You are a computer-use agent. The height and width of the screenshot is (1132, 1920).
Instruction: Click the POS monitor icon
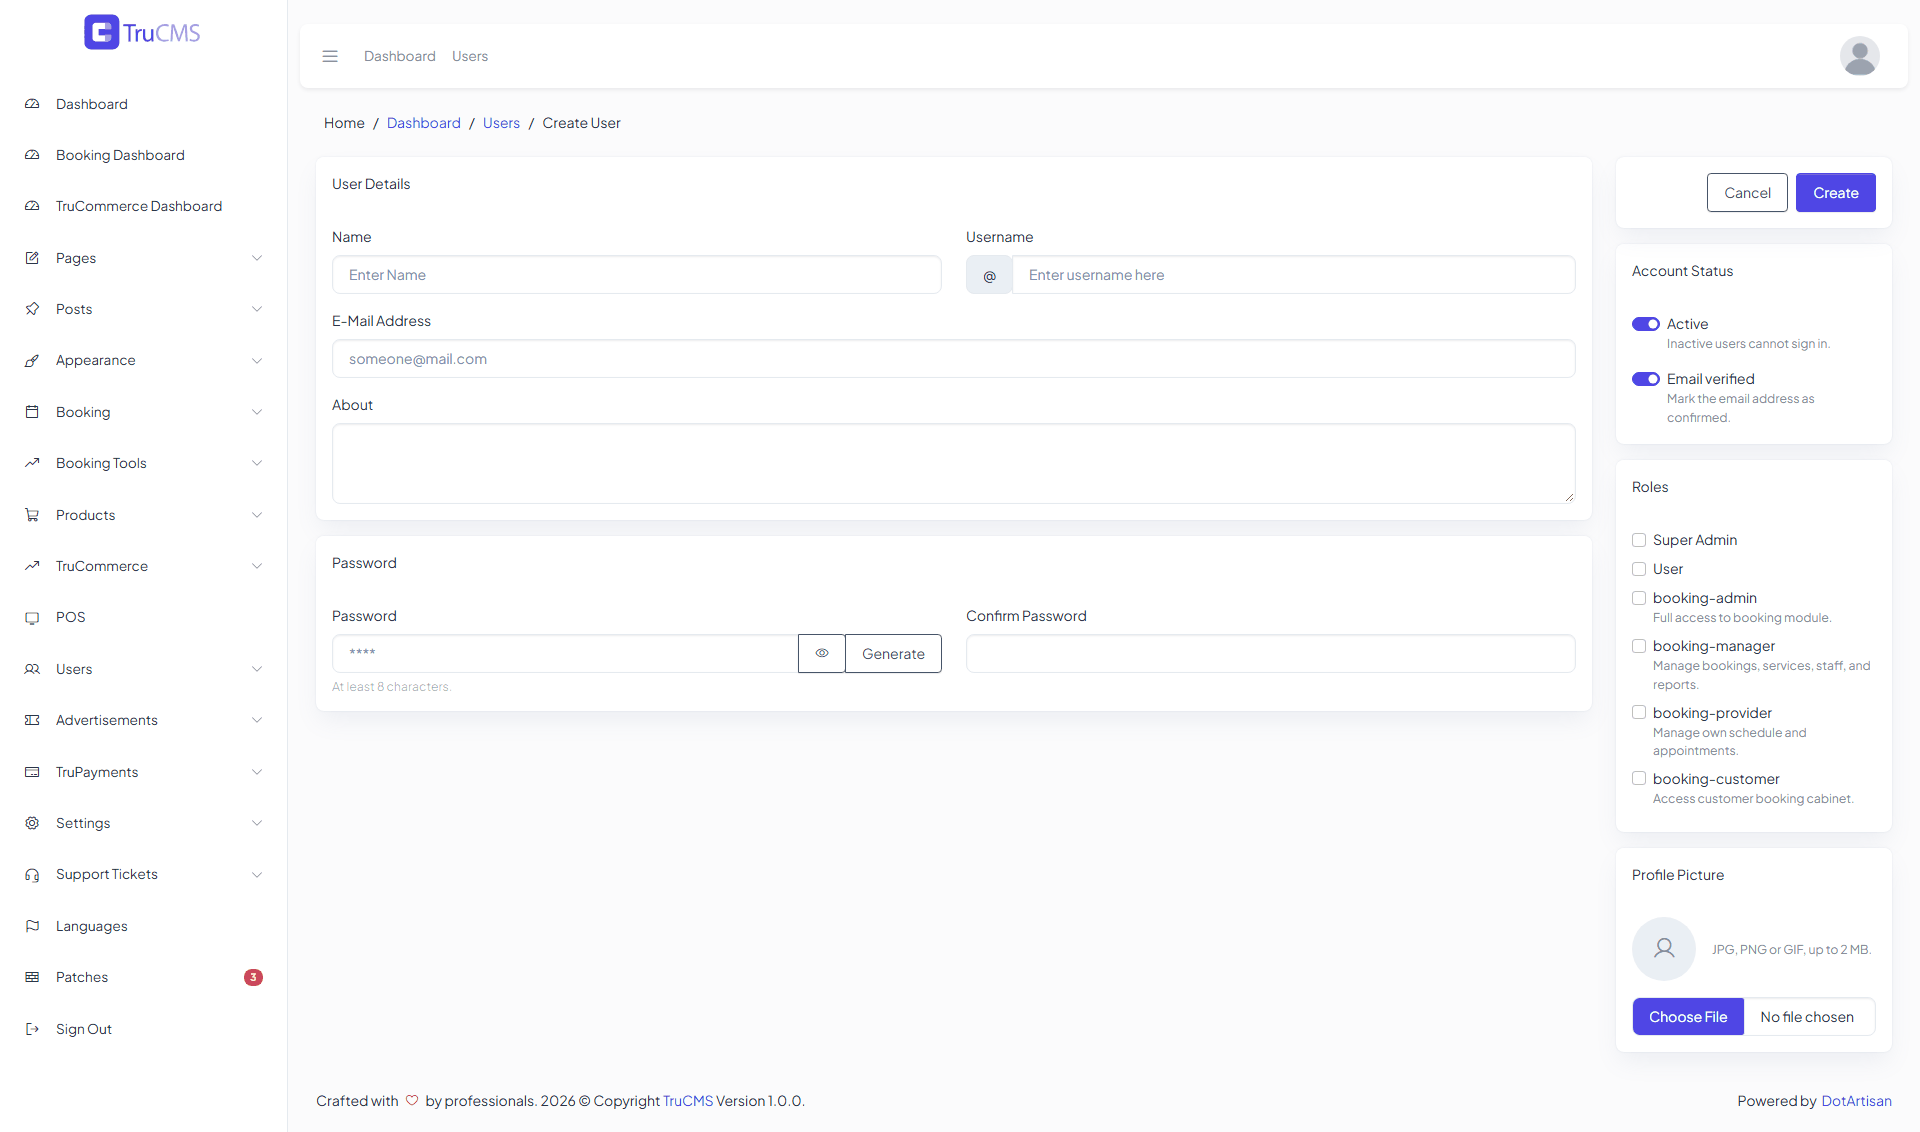[x=32, y=617]
